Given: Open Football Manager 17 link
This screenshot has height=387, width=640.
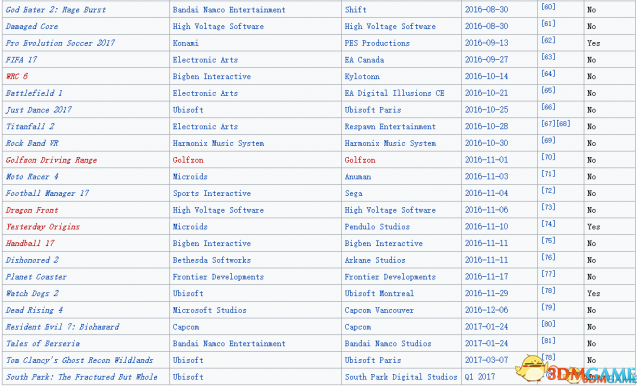Looking at the screenshot, I should click(47, 193).
